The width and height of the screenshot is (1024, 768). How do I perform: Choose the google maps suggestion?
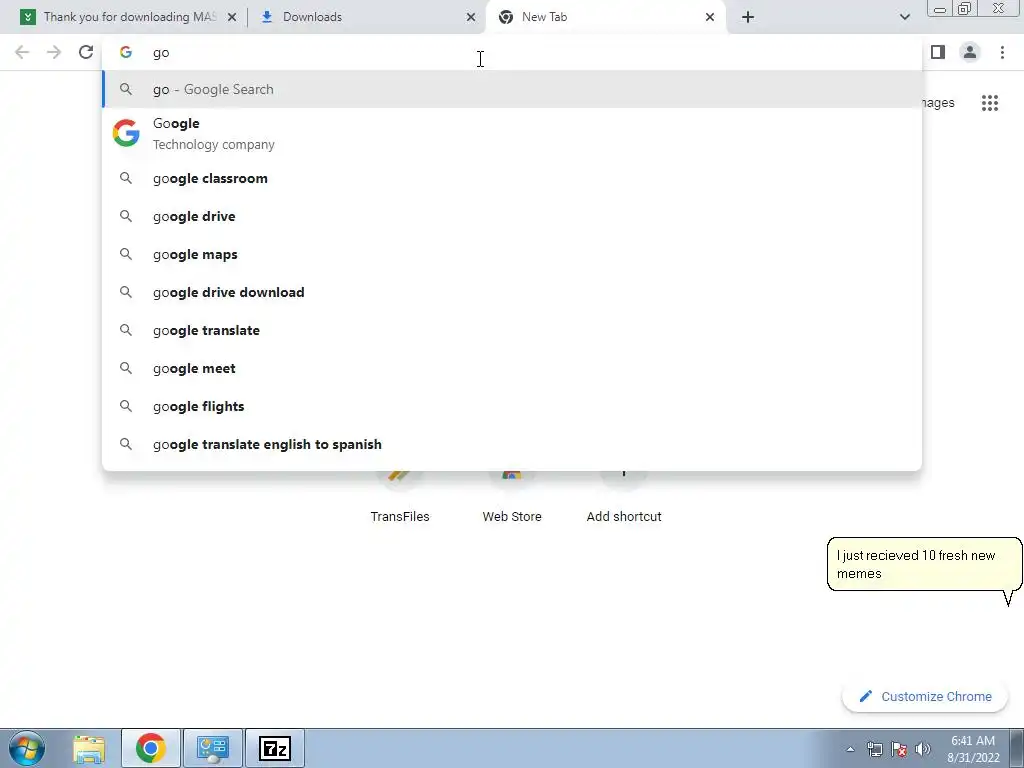pyautogui.click(x=512, y=254)
